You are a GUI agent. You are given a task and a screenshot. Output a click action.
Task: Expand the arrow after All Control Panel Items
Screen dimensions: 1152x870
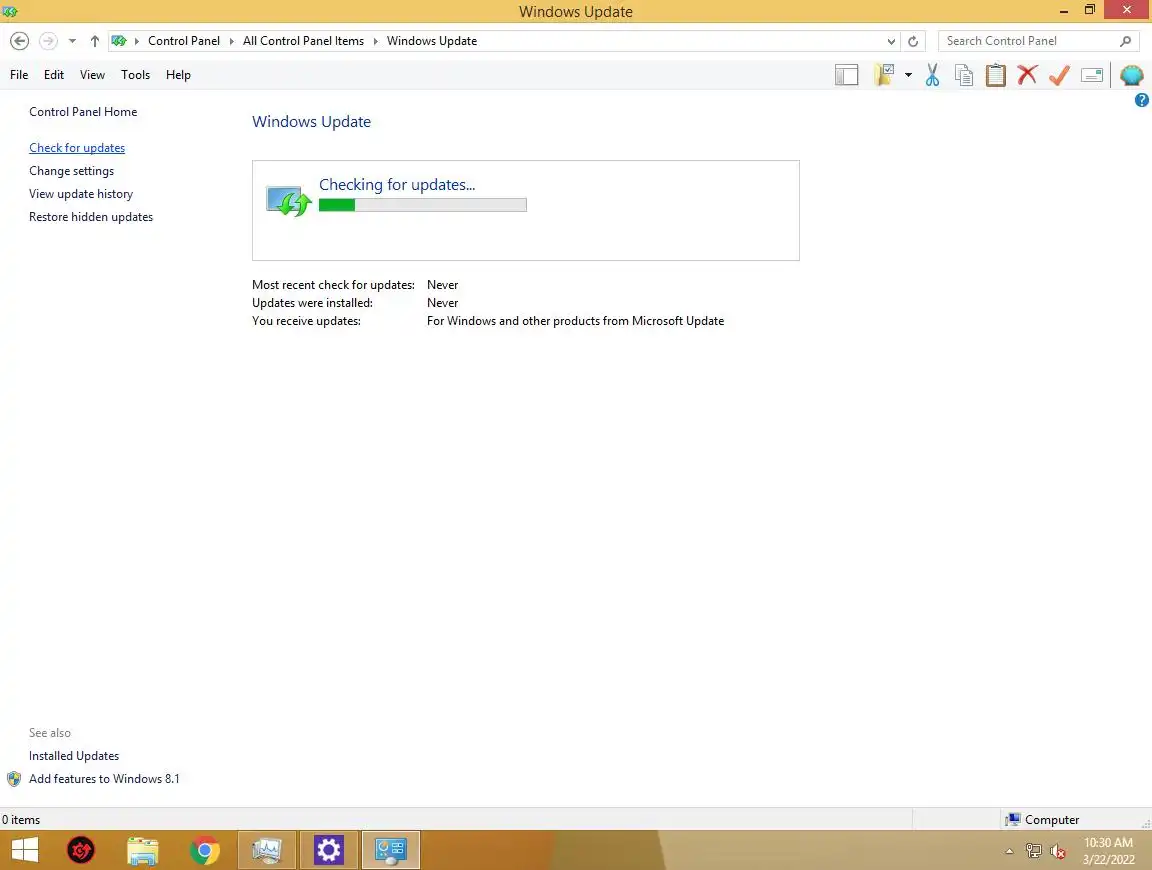(x=375, y=41)
